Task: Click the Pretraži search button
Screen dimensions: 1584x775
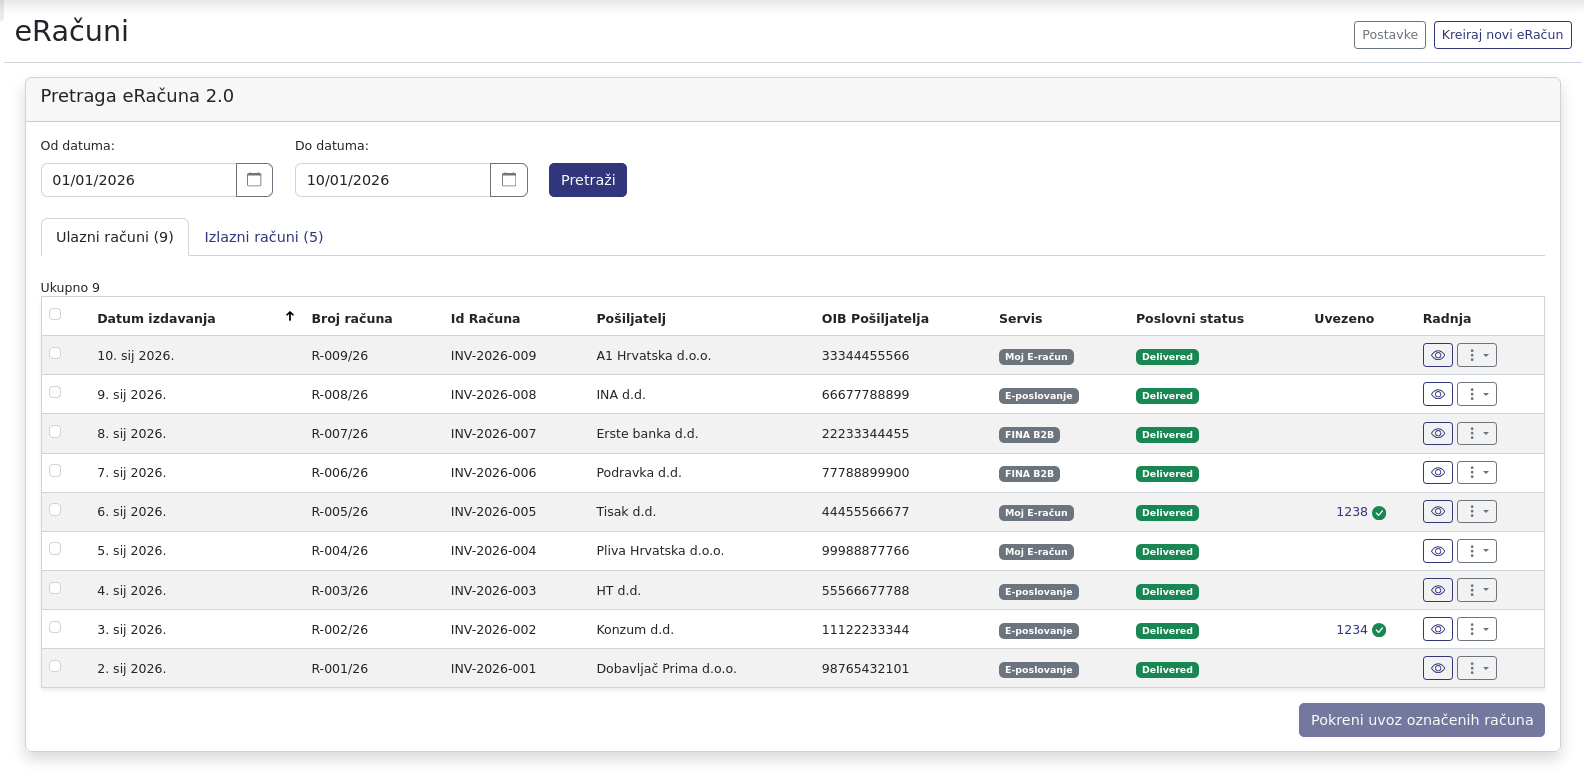Action: click(587, 180)
